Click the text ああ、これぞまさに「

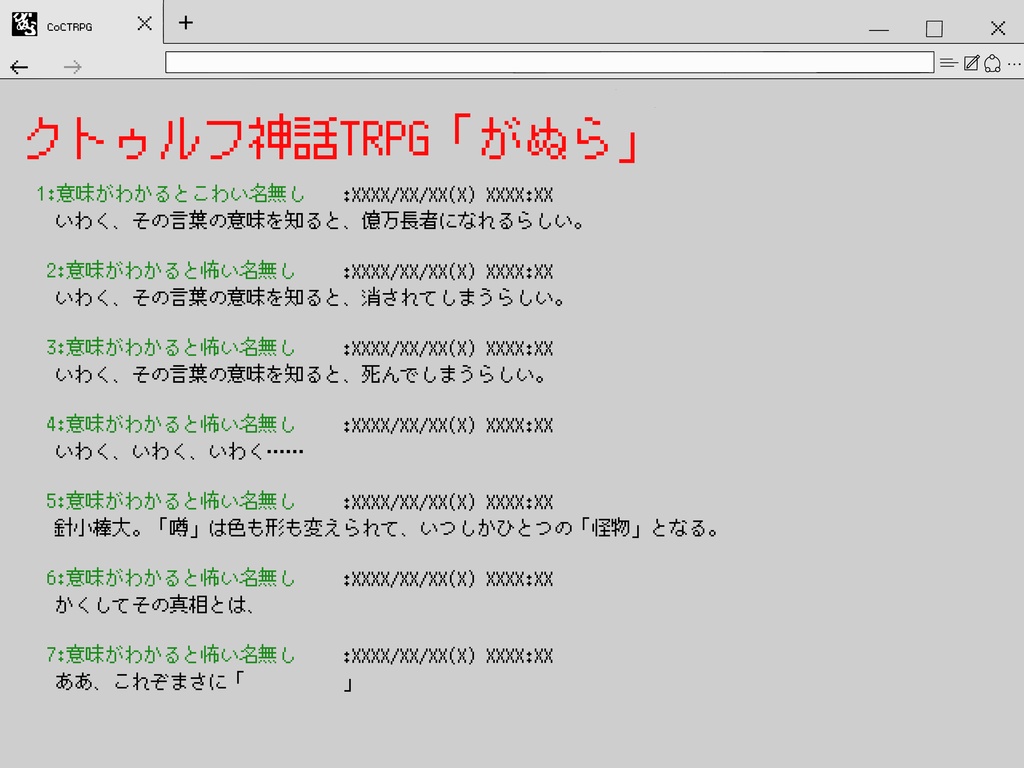click(x=150, y=681)
